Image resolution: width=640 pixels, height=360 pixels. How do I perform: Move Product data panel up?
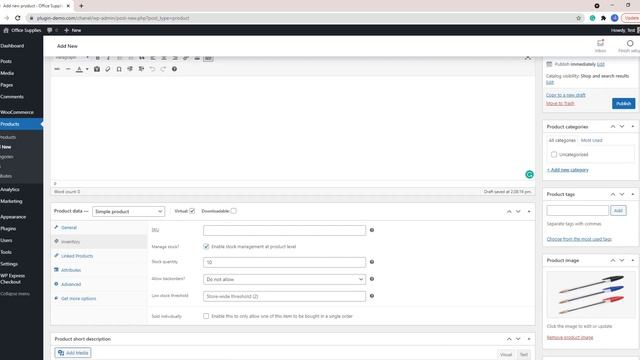click(x=509, y=211)
